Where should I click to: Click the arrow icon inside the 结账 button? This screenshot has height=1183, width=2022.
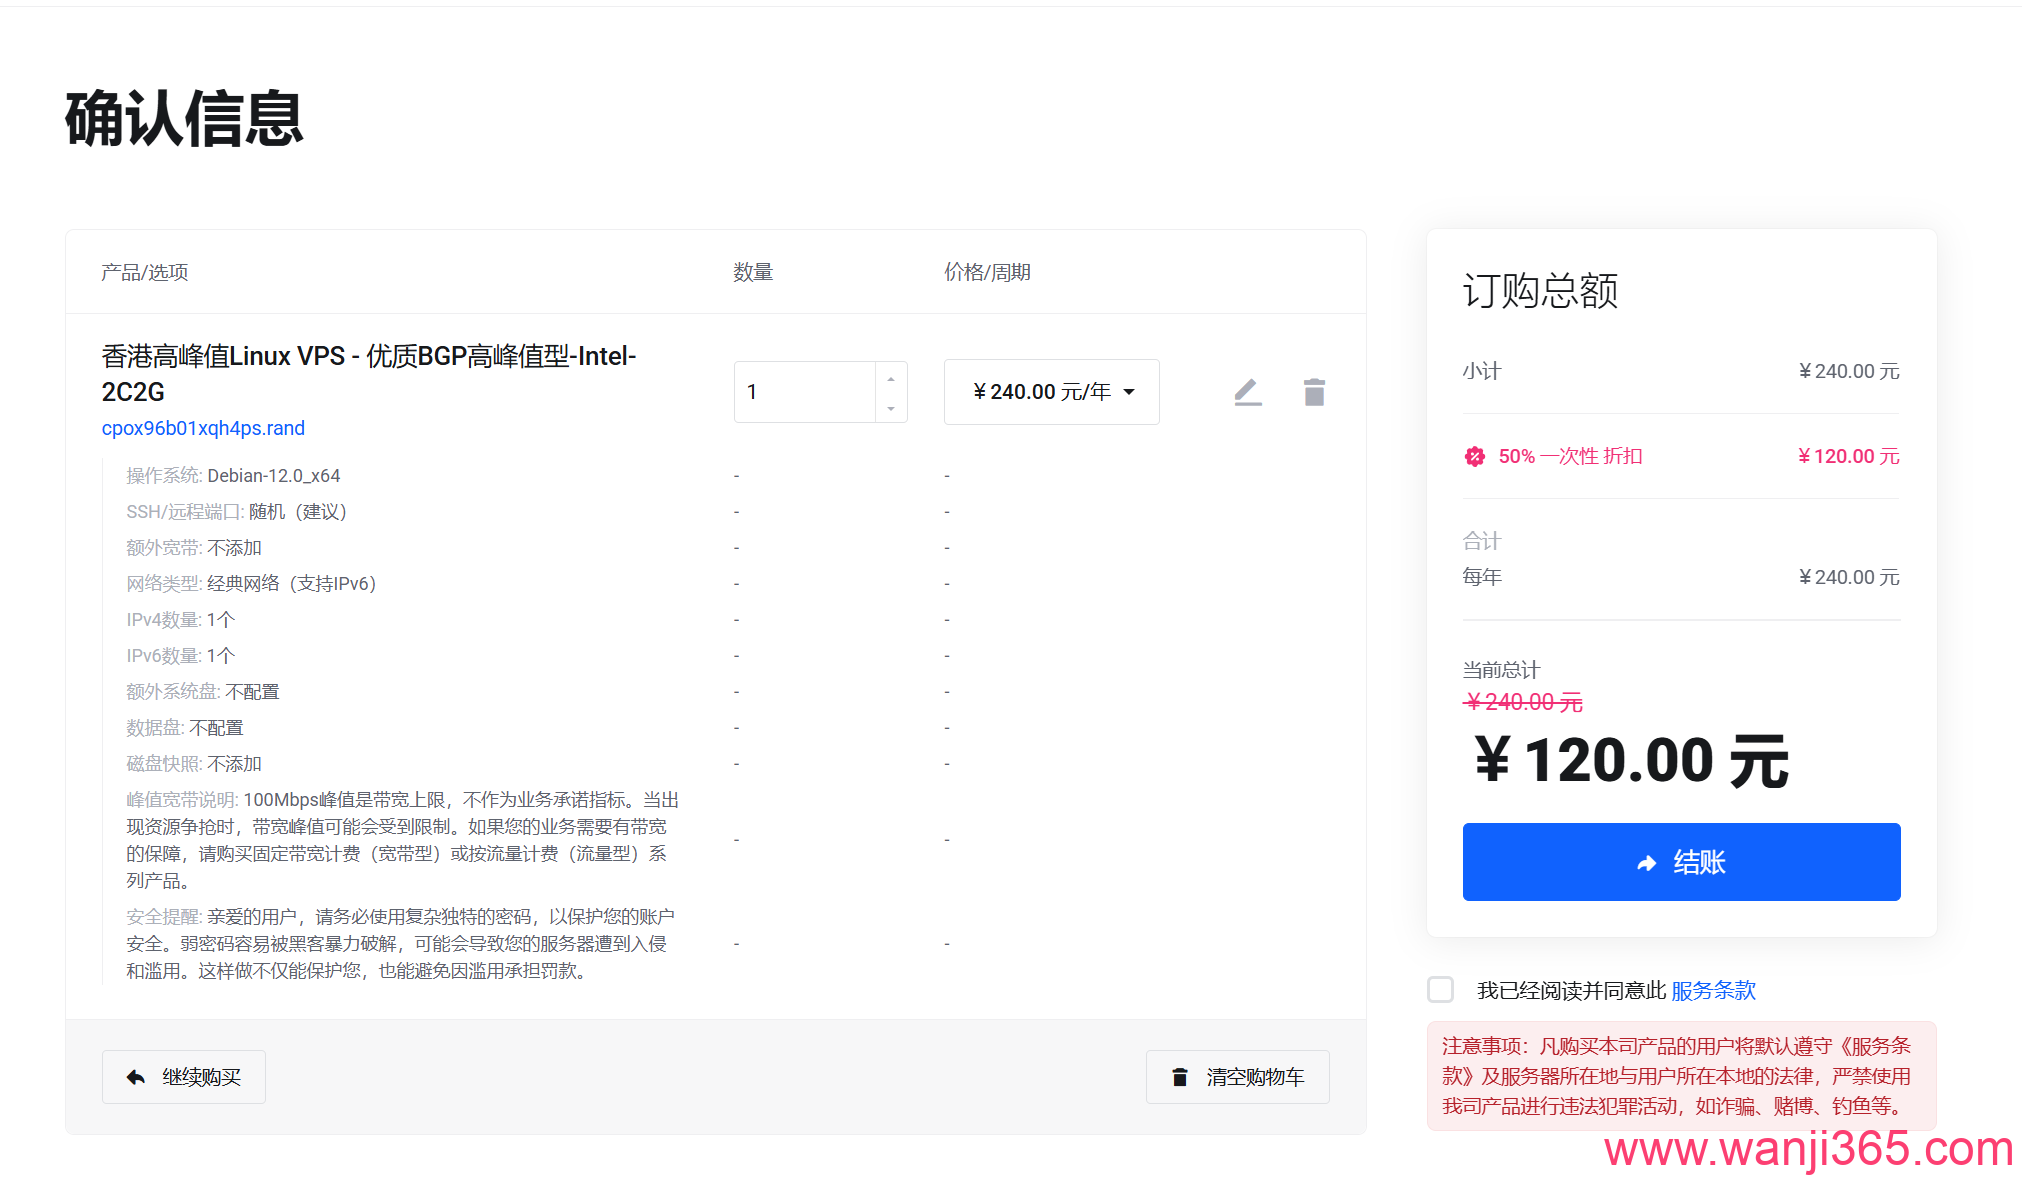[x=1647, y=862]
